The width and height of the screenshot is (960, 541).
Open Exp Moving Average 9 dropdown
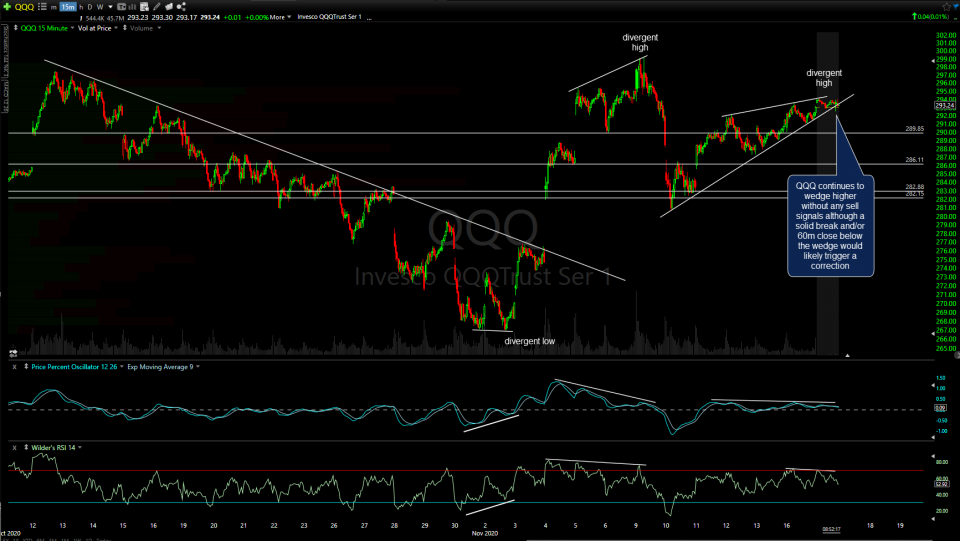pyautogui.click(x=198, y=367)
